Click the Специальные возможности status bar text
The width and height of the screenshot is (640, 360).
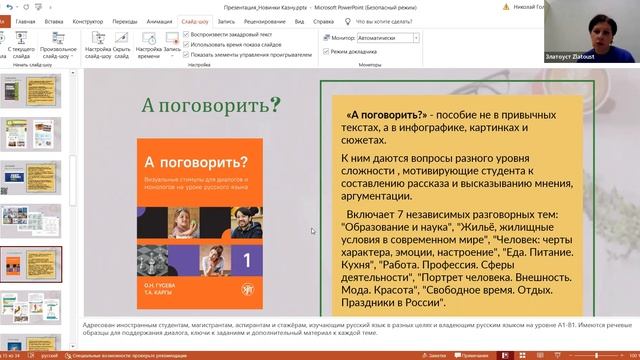(129, 356)
